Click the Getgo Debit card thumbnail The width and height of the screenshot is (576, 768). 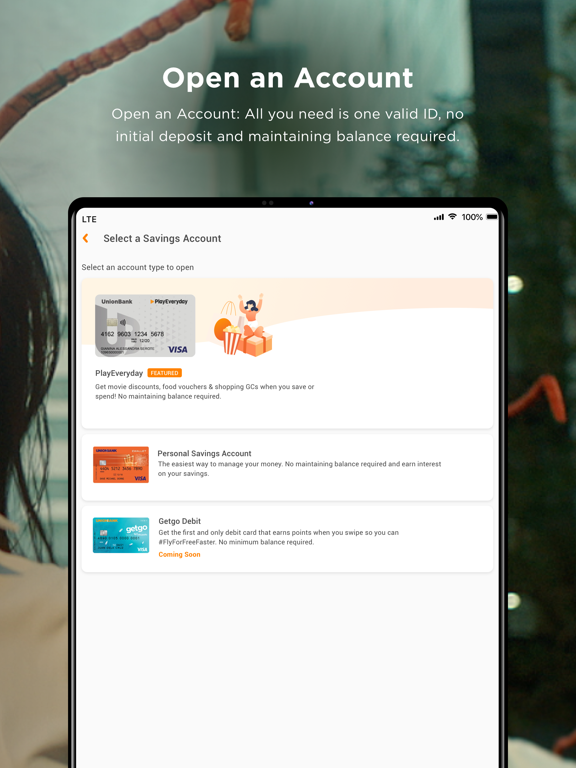click(x=121, y=535)
